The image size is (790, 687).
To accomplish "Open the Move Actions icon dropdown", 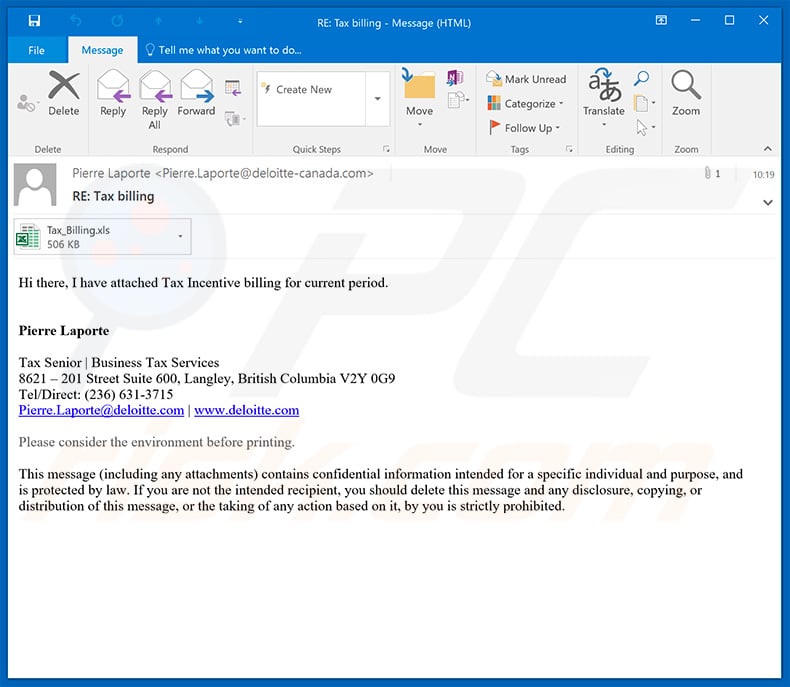I will pyautogui.click(x=458, y=100).
